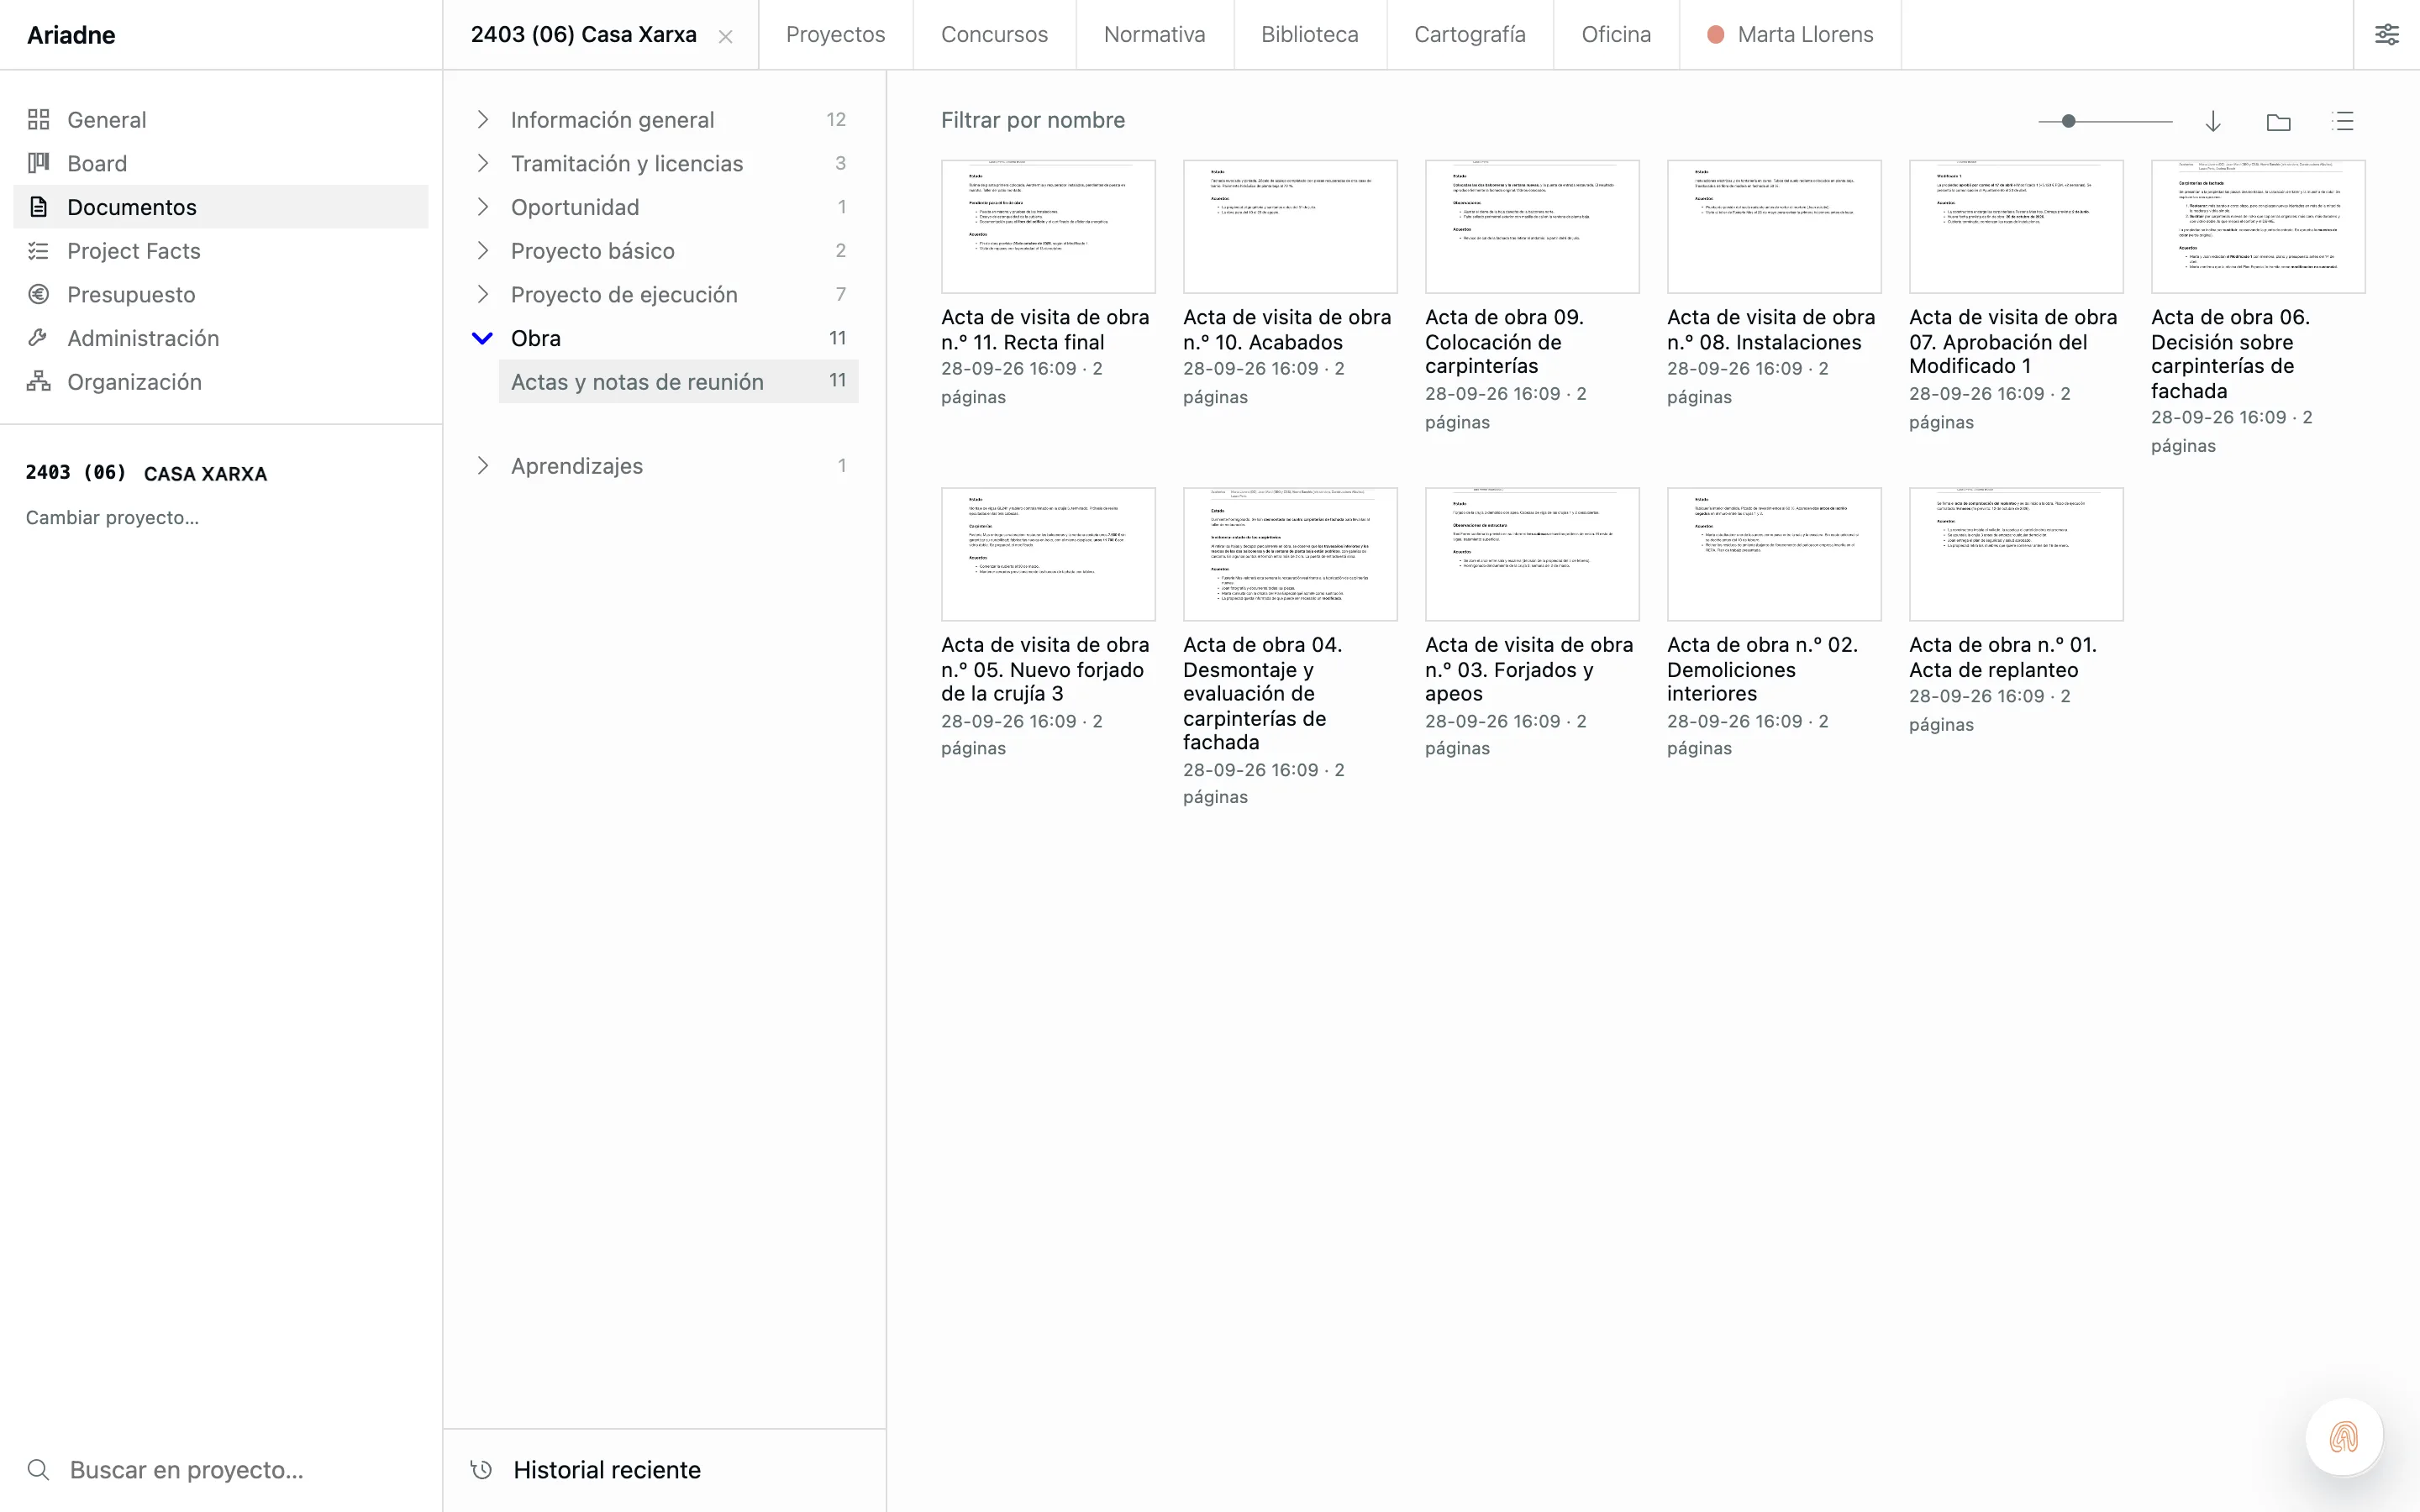
Task: Open the fingerprint assistant button
Action: point(2343,1437)
